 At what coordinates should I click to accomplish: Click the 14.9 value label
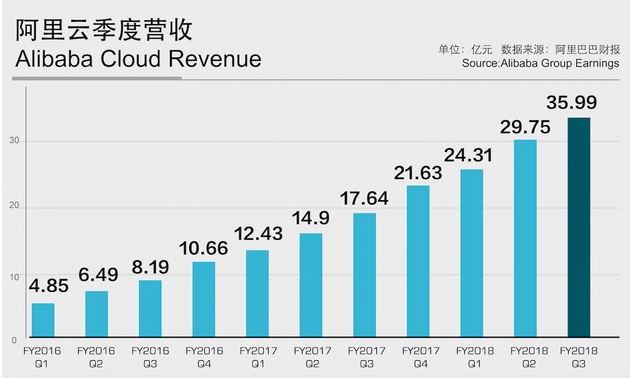[x=311, y=218]
